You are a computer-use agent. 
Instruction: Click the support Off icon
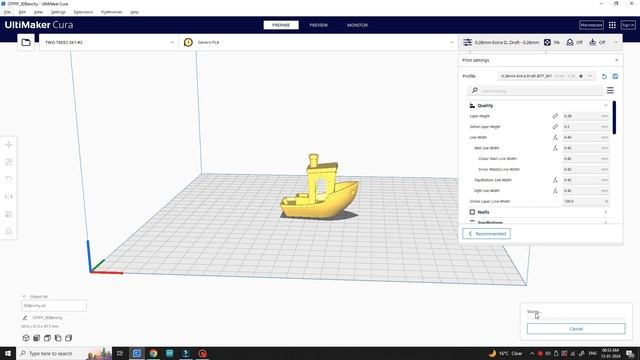570,42
